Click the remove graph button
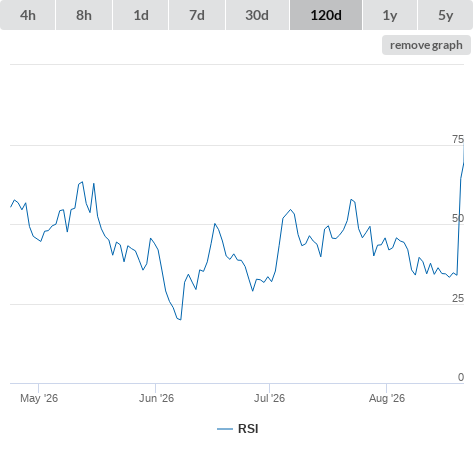 tap(426, 45)
